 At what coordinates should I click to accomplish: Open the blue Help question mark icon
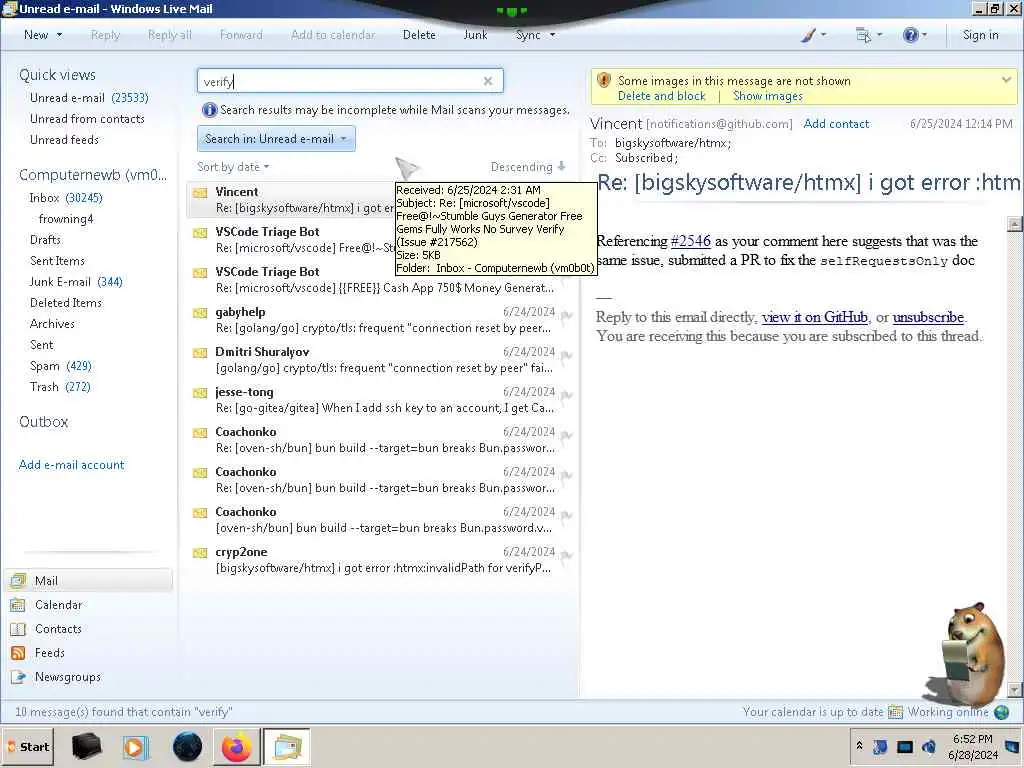[910, 35]
